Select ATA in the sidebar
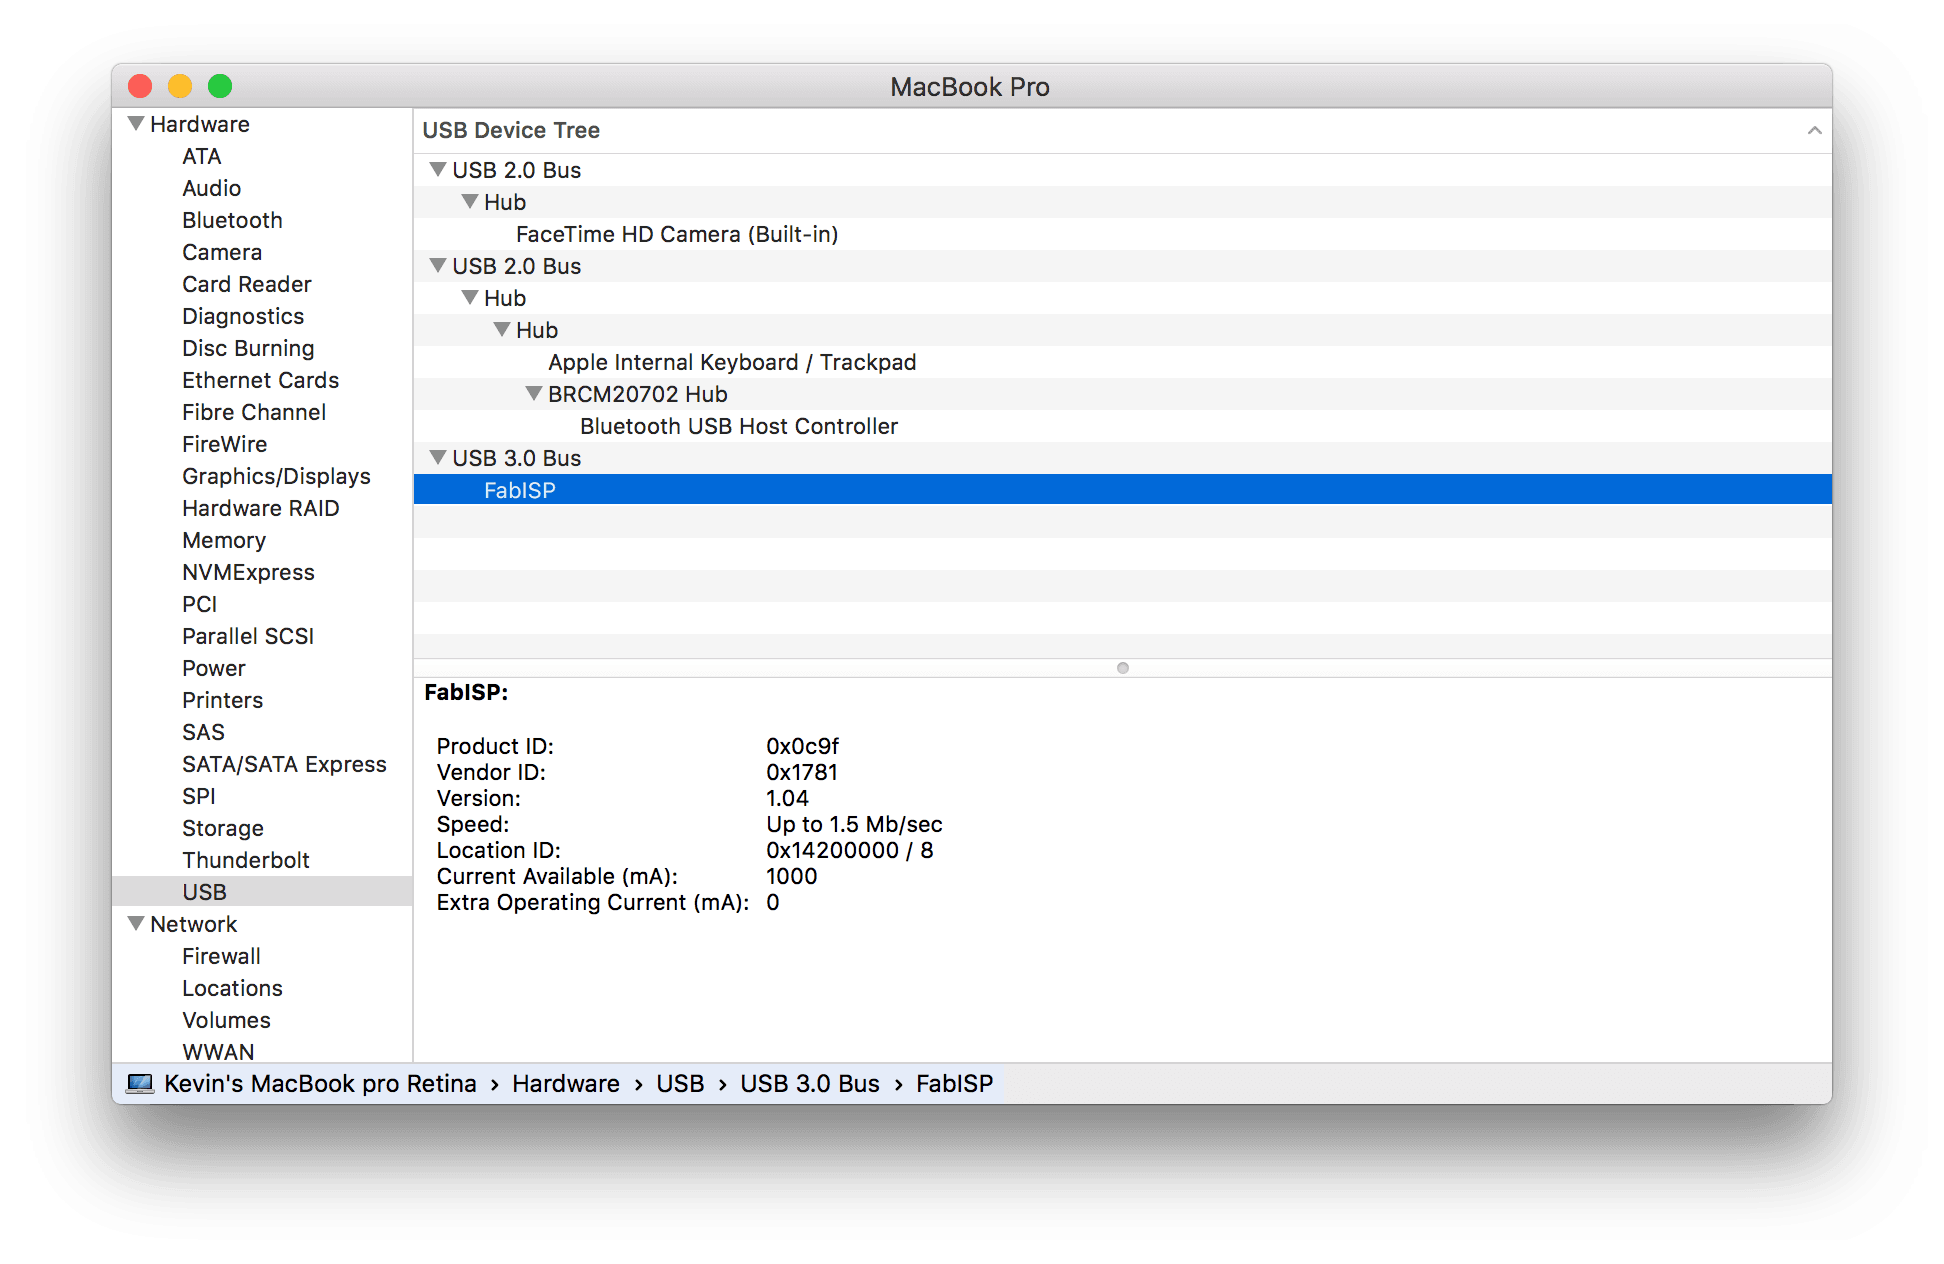Viewport: 1944px width, 1264px height. pyautogui.click(x=202, y=156)
